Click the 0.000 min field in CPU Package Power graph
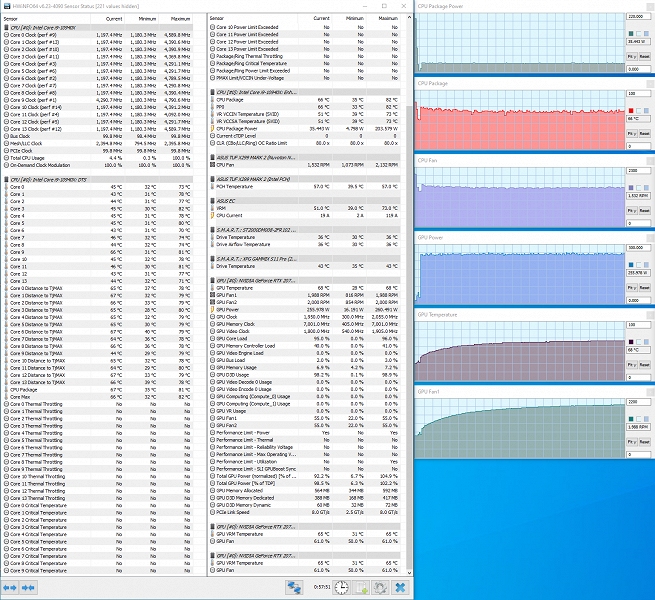Viewport: 655px width, 600px height. [x=638, y=69]
